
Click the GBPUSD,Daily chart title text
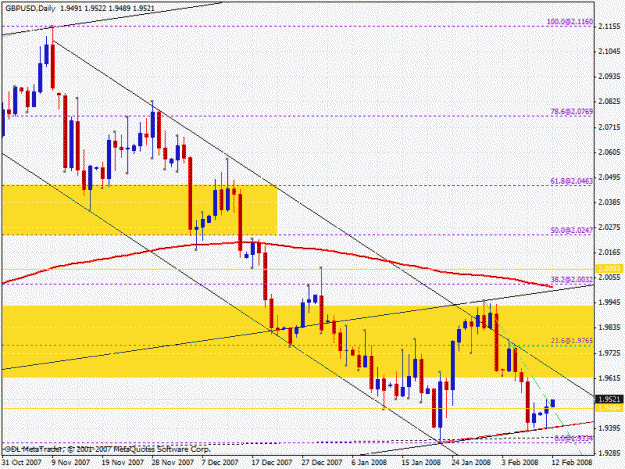coord(31,8)
